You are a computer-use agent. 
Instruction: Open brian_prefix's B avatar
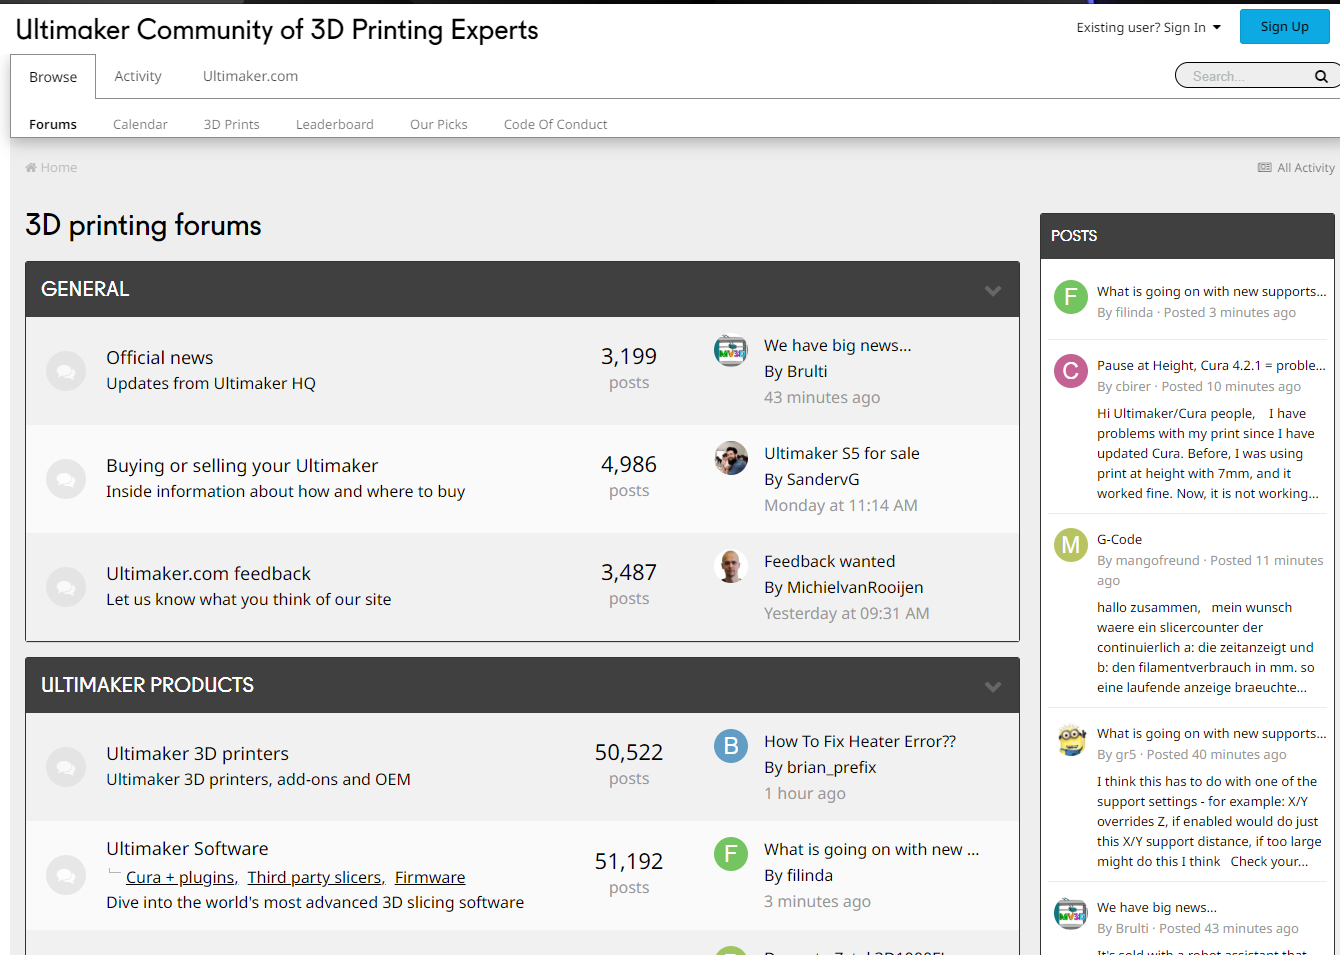pos(731,746)
